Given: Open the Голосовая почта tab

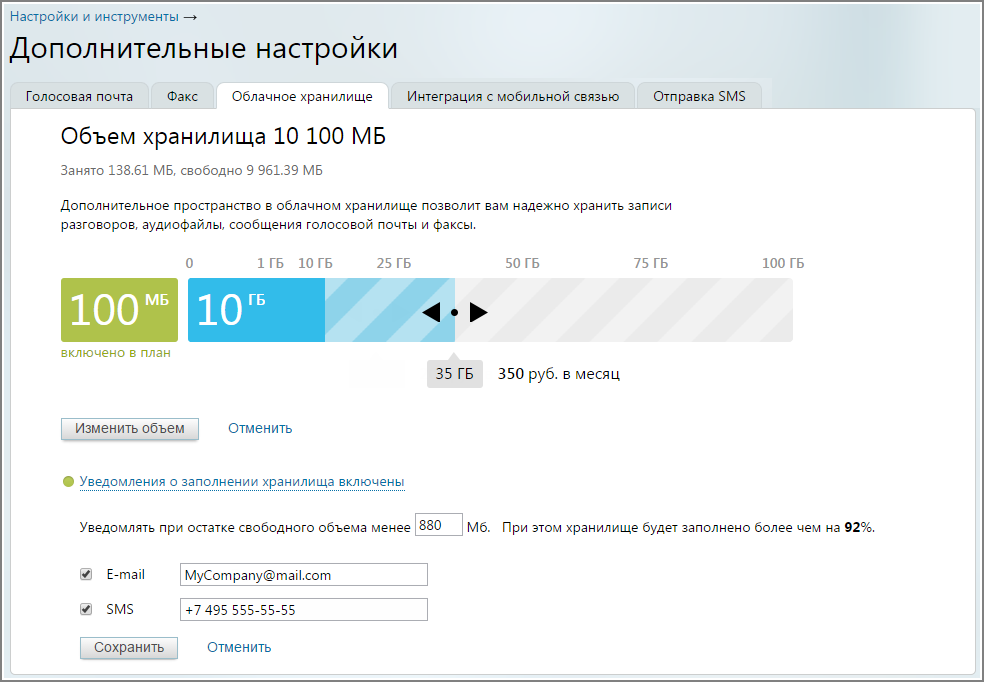Looking at the screenshot, I should pyautogui.click(x=79, y=96).
